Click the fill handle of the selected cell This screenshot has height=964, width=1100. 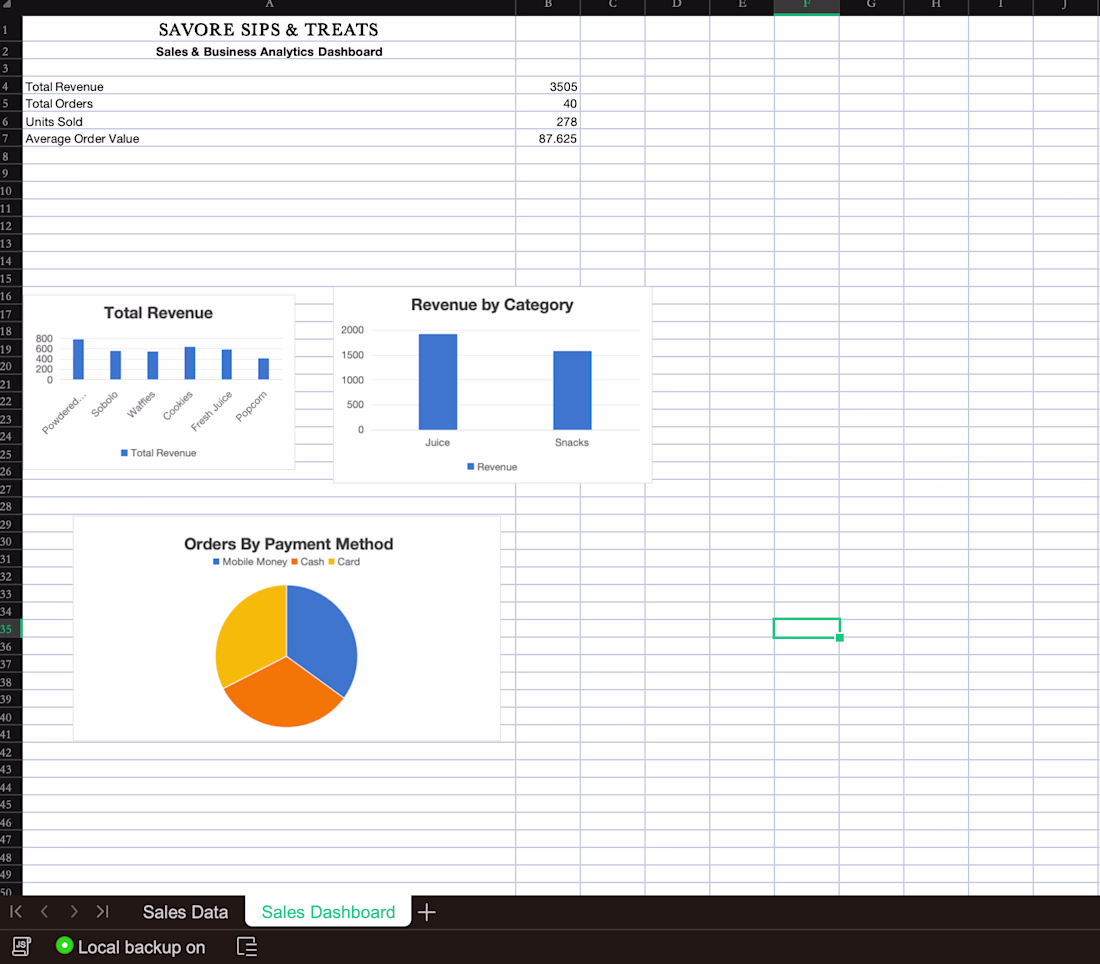click(840, 638)
